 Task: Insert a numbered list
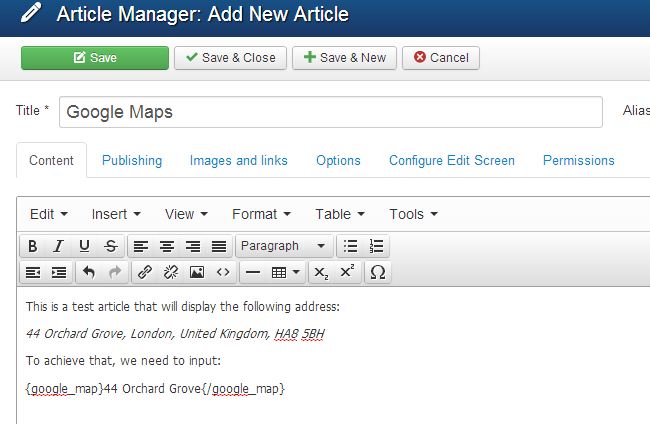click(x=376, y=246)
